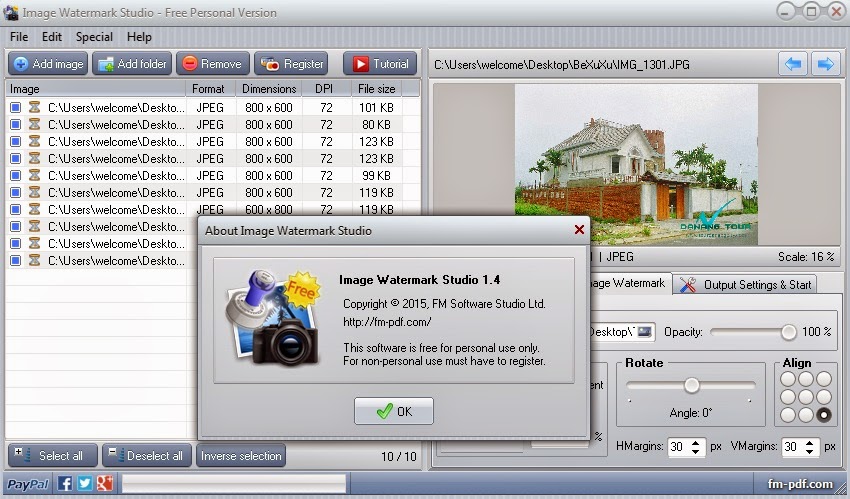The image size is (850, 499).
Task: Click the Add image button
Action: [x=48, y=64]
